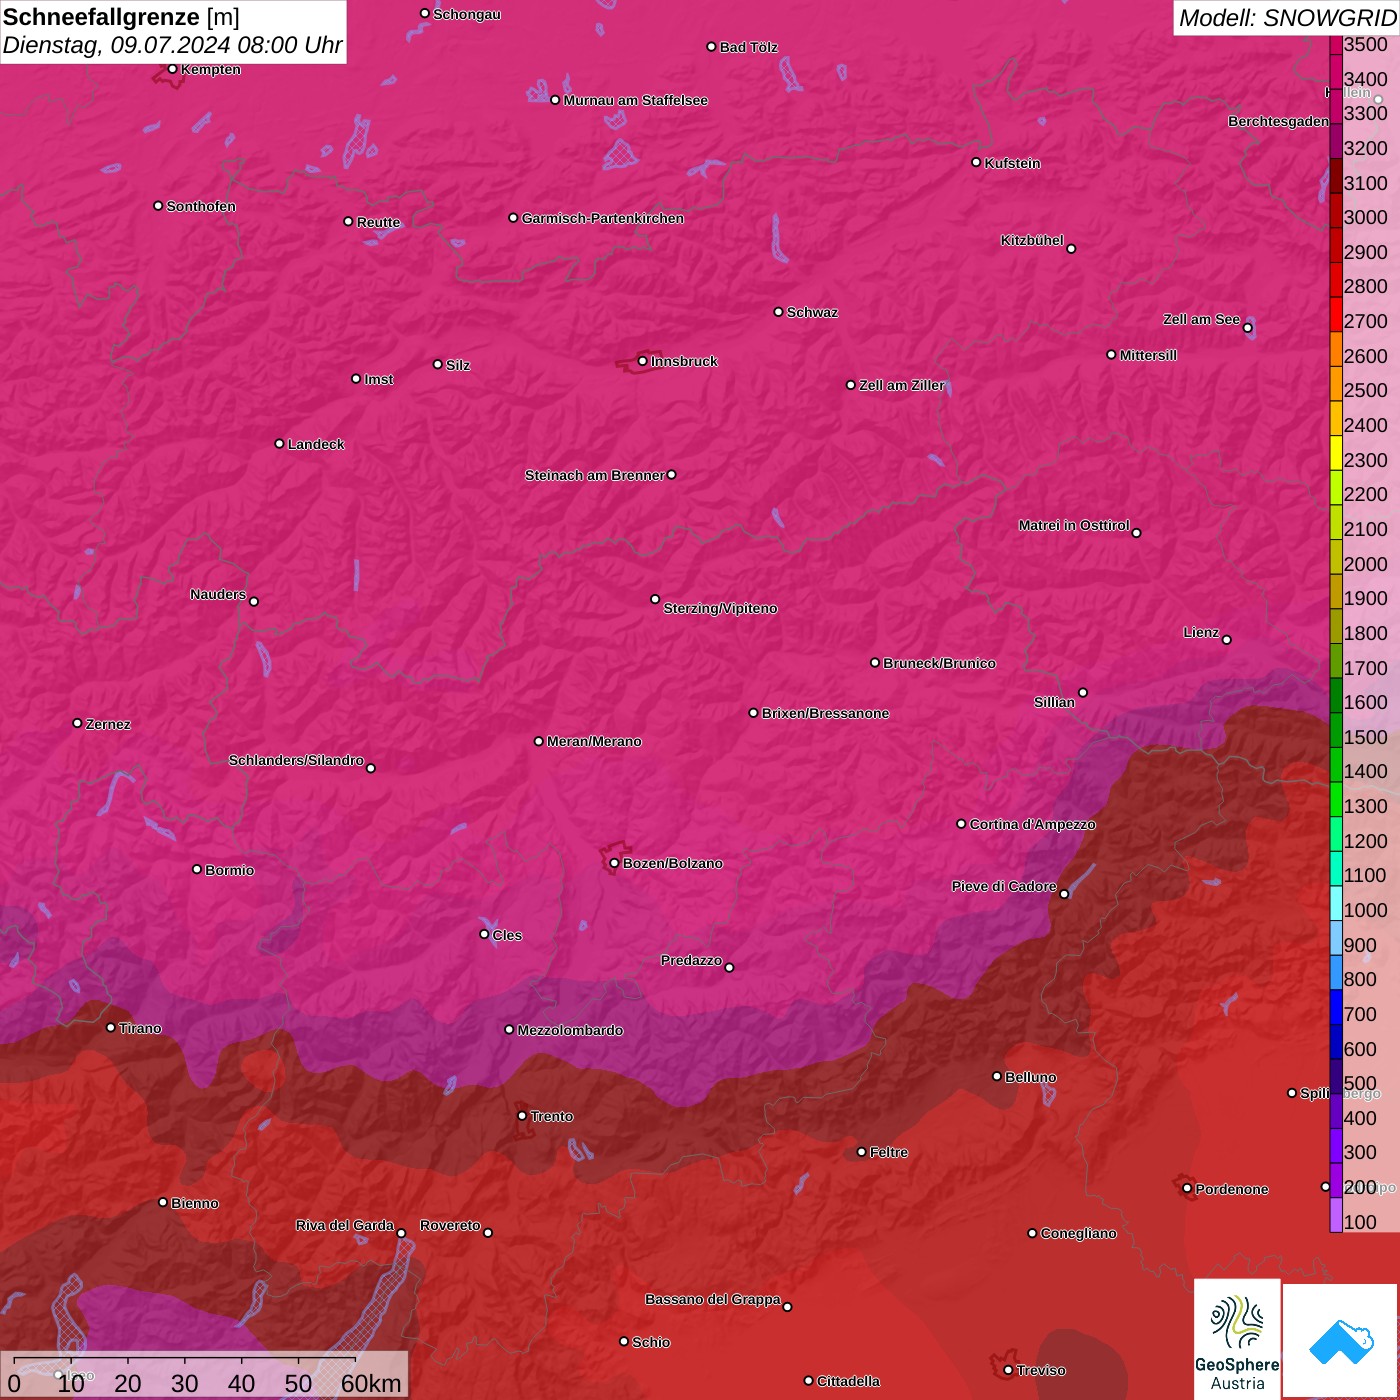Image resolution: width=1400 pixels, height=1400 pixels.
Task: Click the Kempten location marker
Action: [x=172, y=69]
